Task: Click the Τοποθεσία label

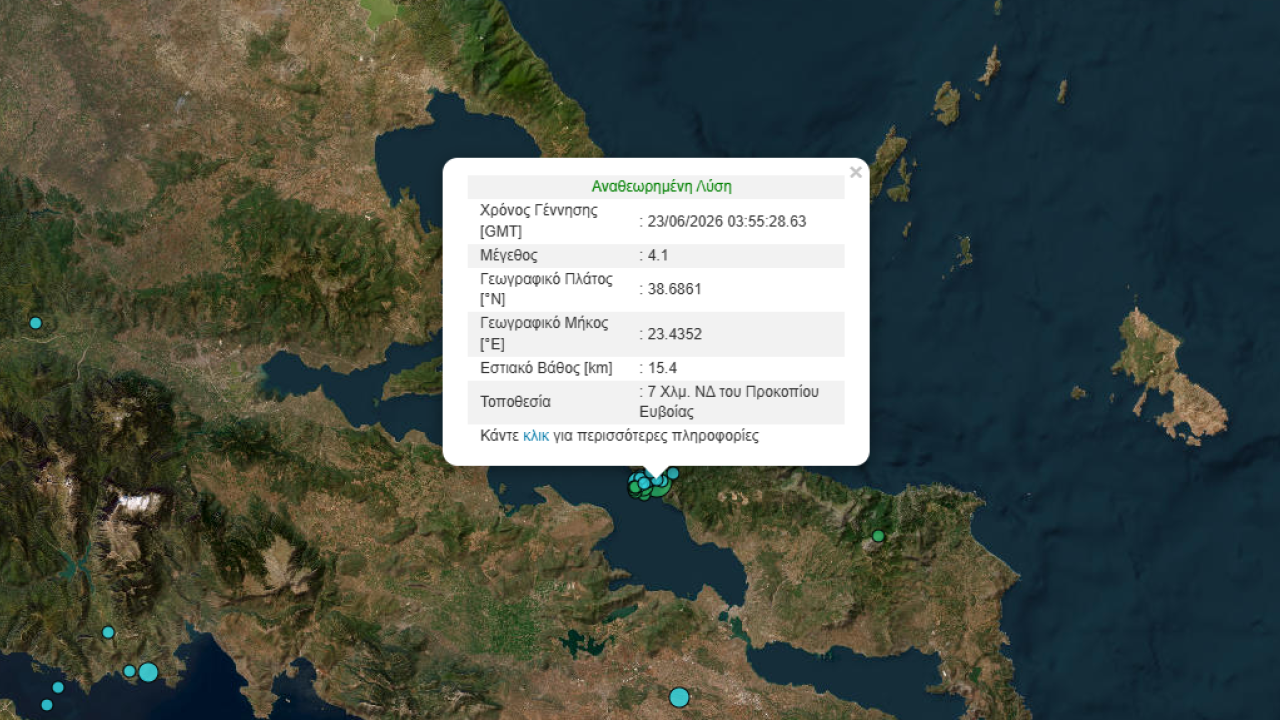Action: 516,402
